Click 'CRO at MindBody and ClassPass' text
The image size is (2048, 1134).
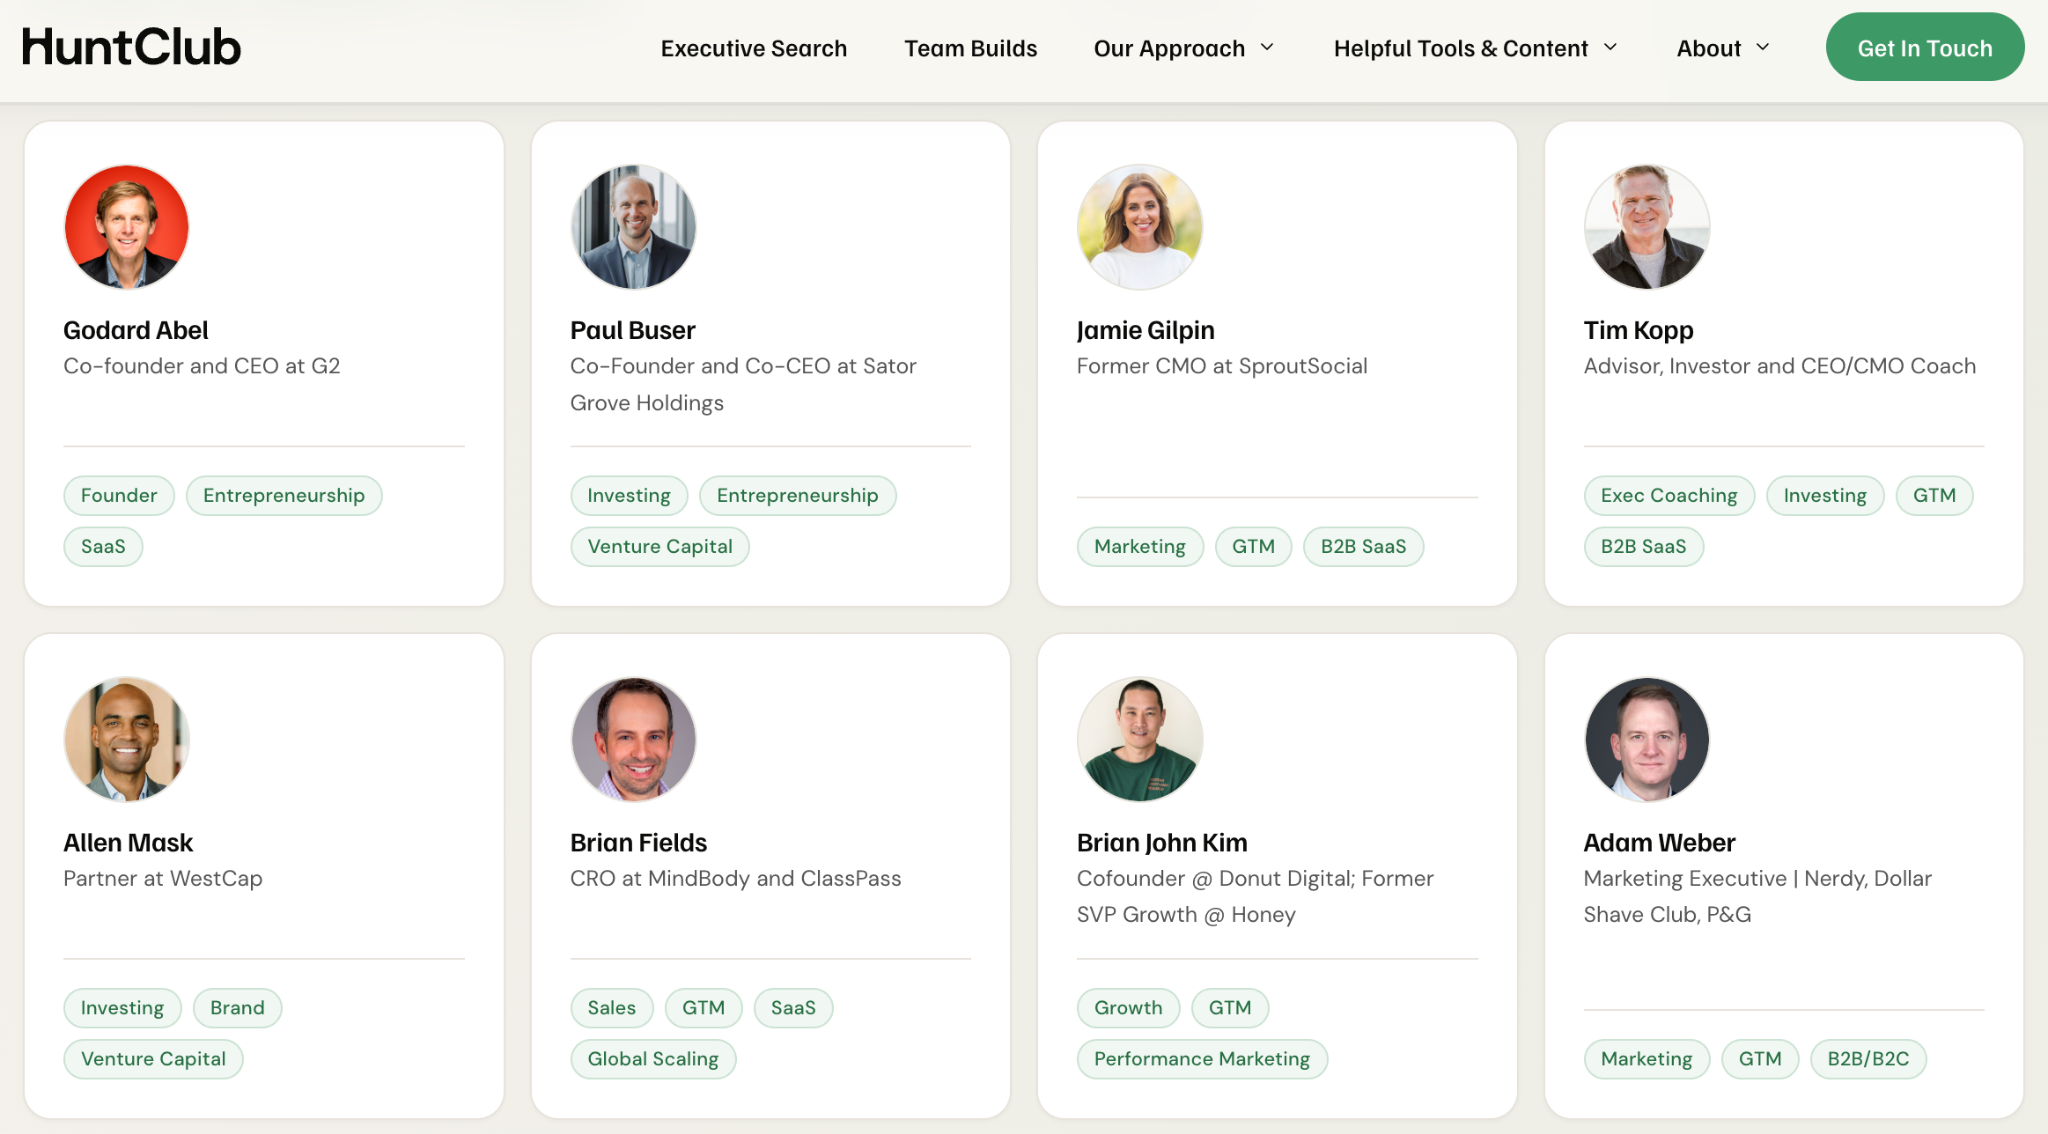pyautogui.click(x=735, y=878)
